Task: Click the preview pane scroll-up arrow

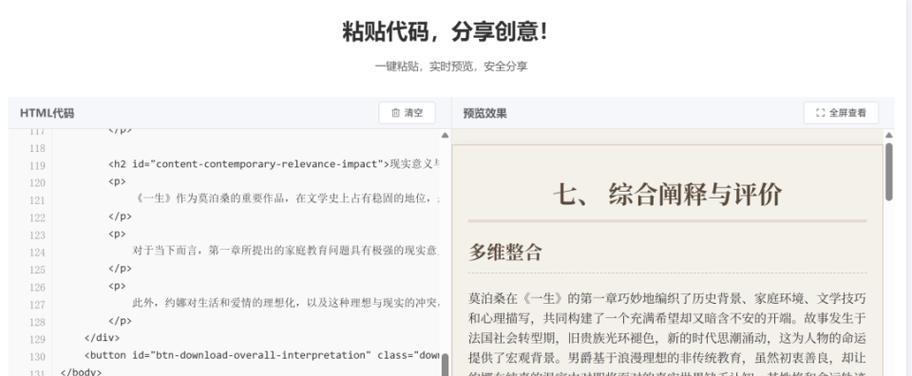Action: (x=889, y=135)
